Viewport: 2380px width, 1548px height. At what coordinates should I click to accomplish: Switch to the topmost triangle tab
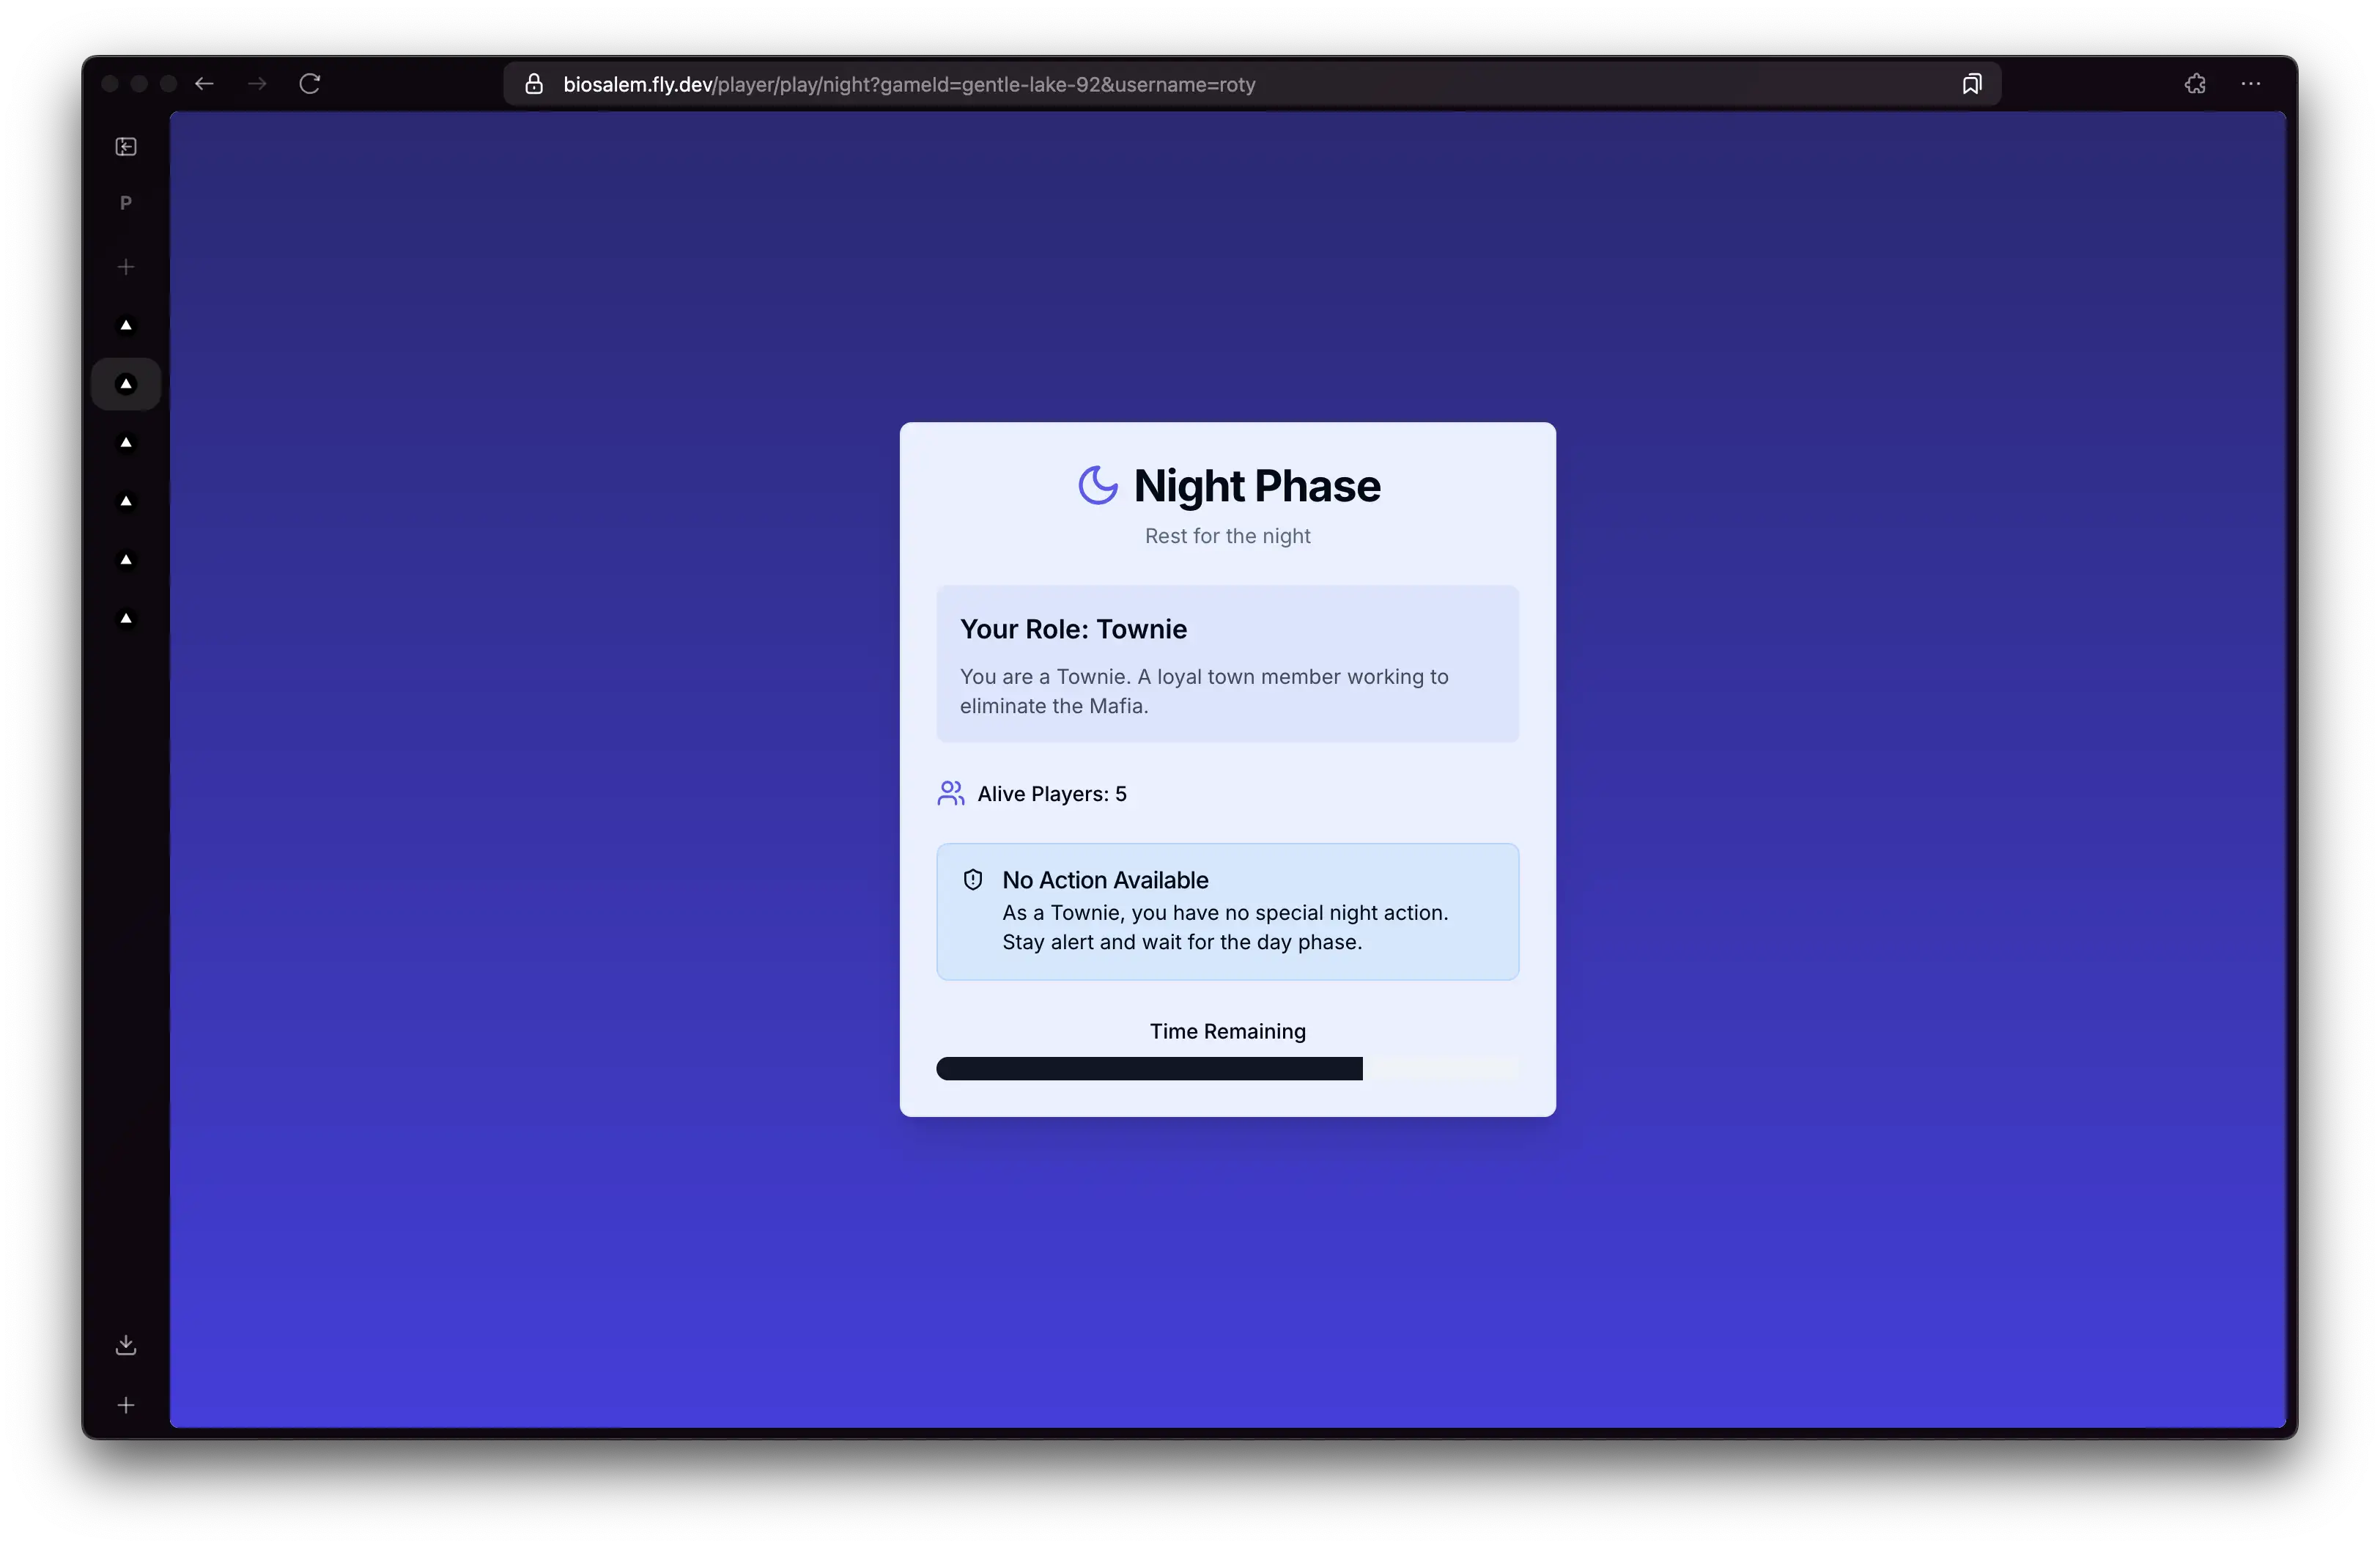click(125, 324)
